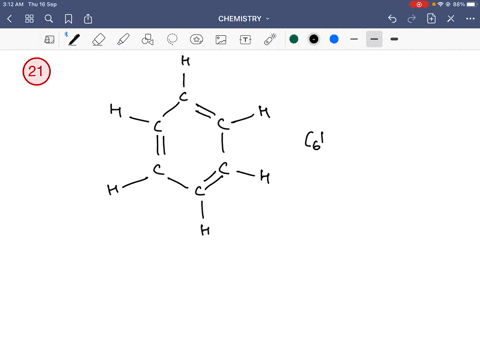The image size is (480, 360).
Task: Select the Highlighter tool
Action: tap(123, 39)
